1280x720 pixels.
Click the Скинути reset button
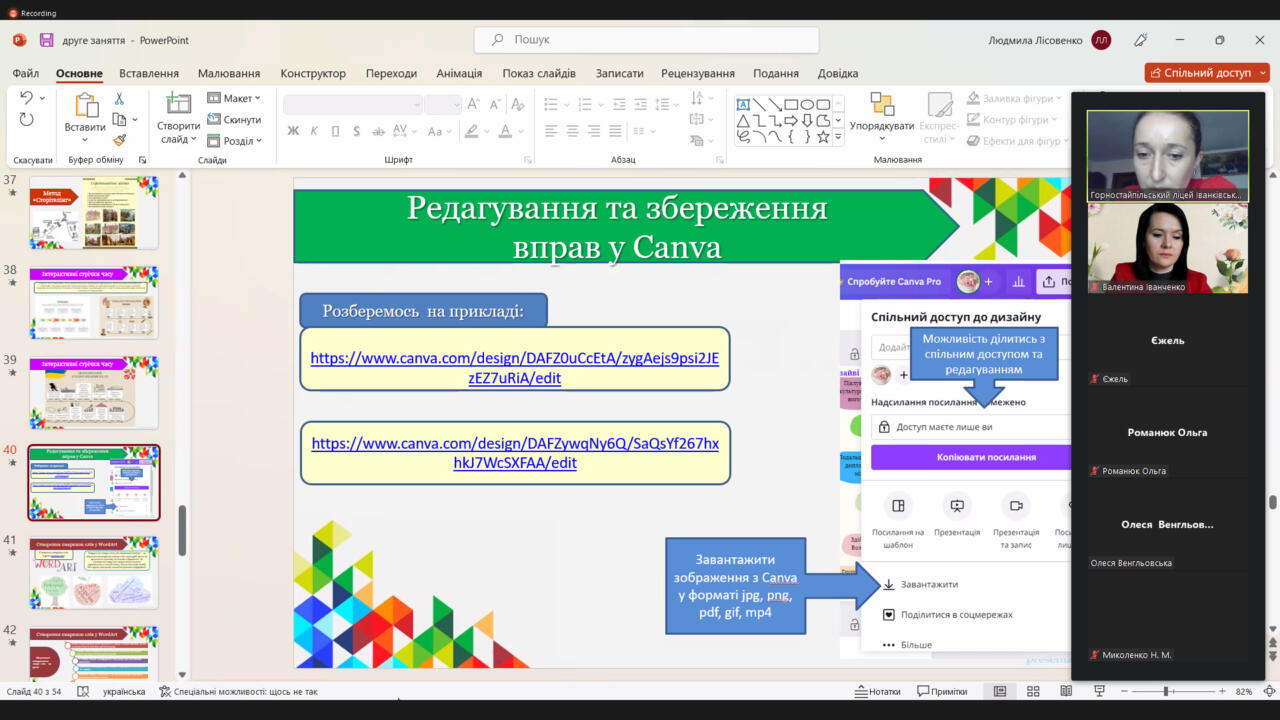[234, 119]
